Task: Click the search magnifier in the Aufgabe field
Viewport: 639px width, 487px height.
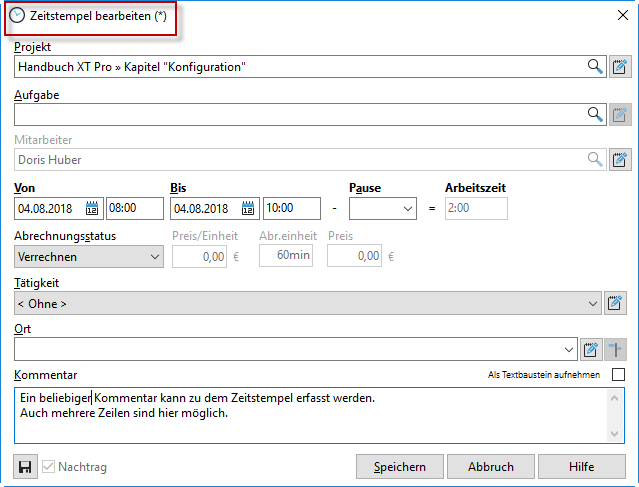Action: [x=595, y=114]
